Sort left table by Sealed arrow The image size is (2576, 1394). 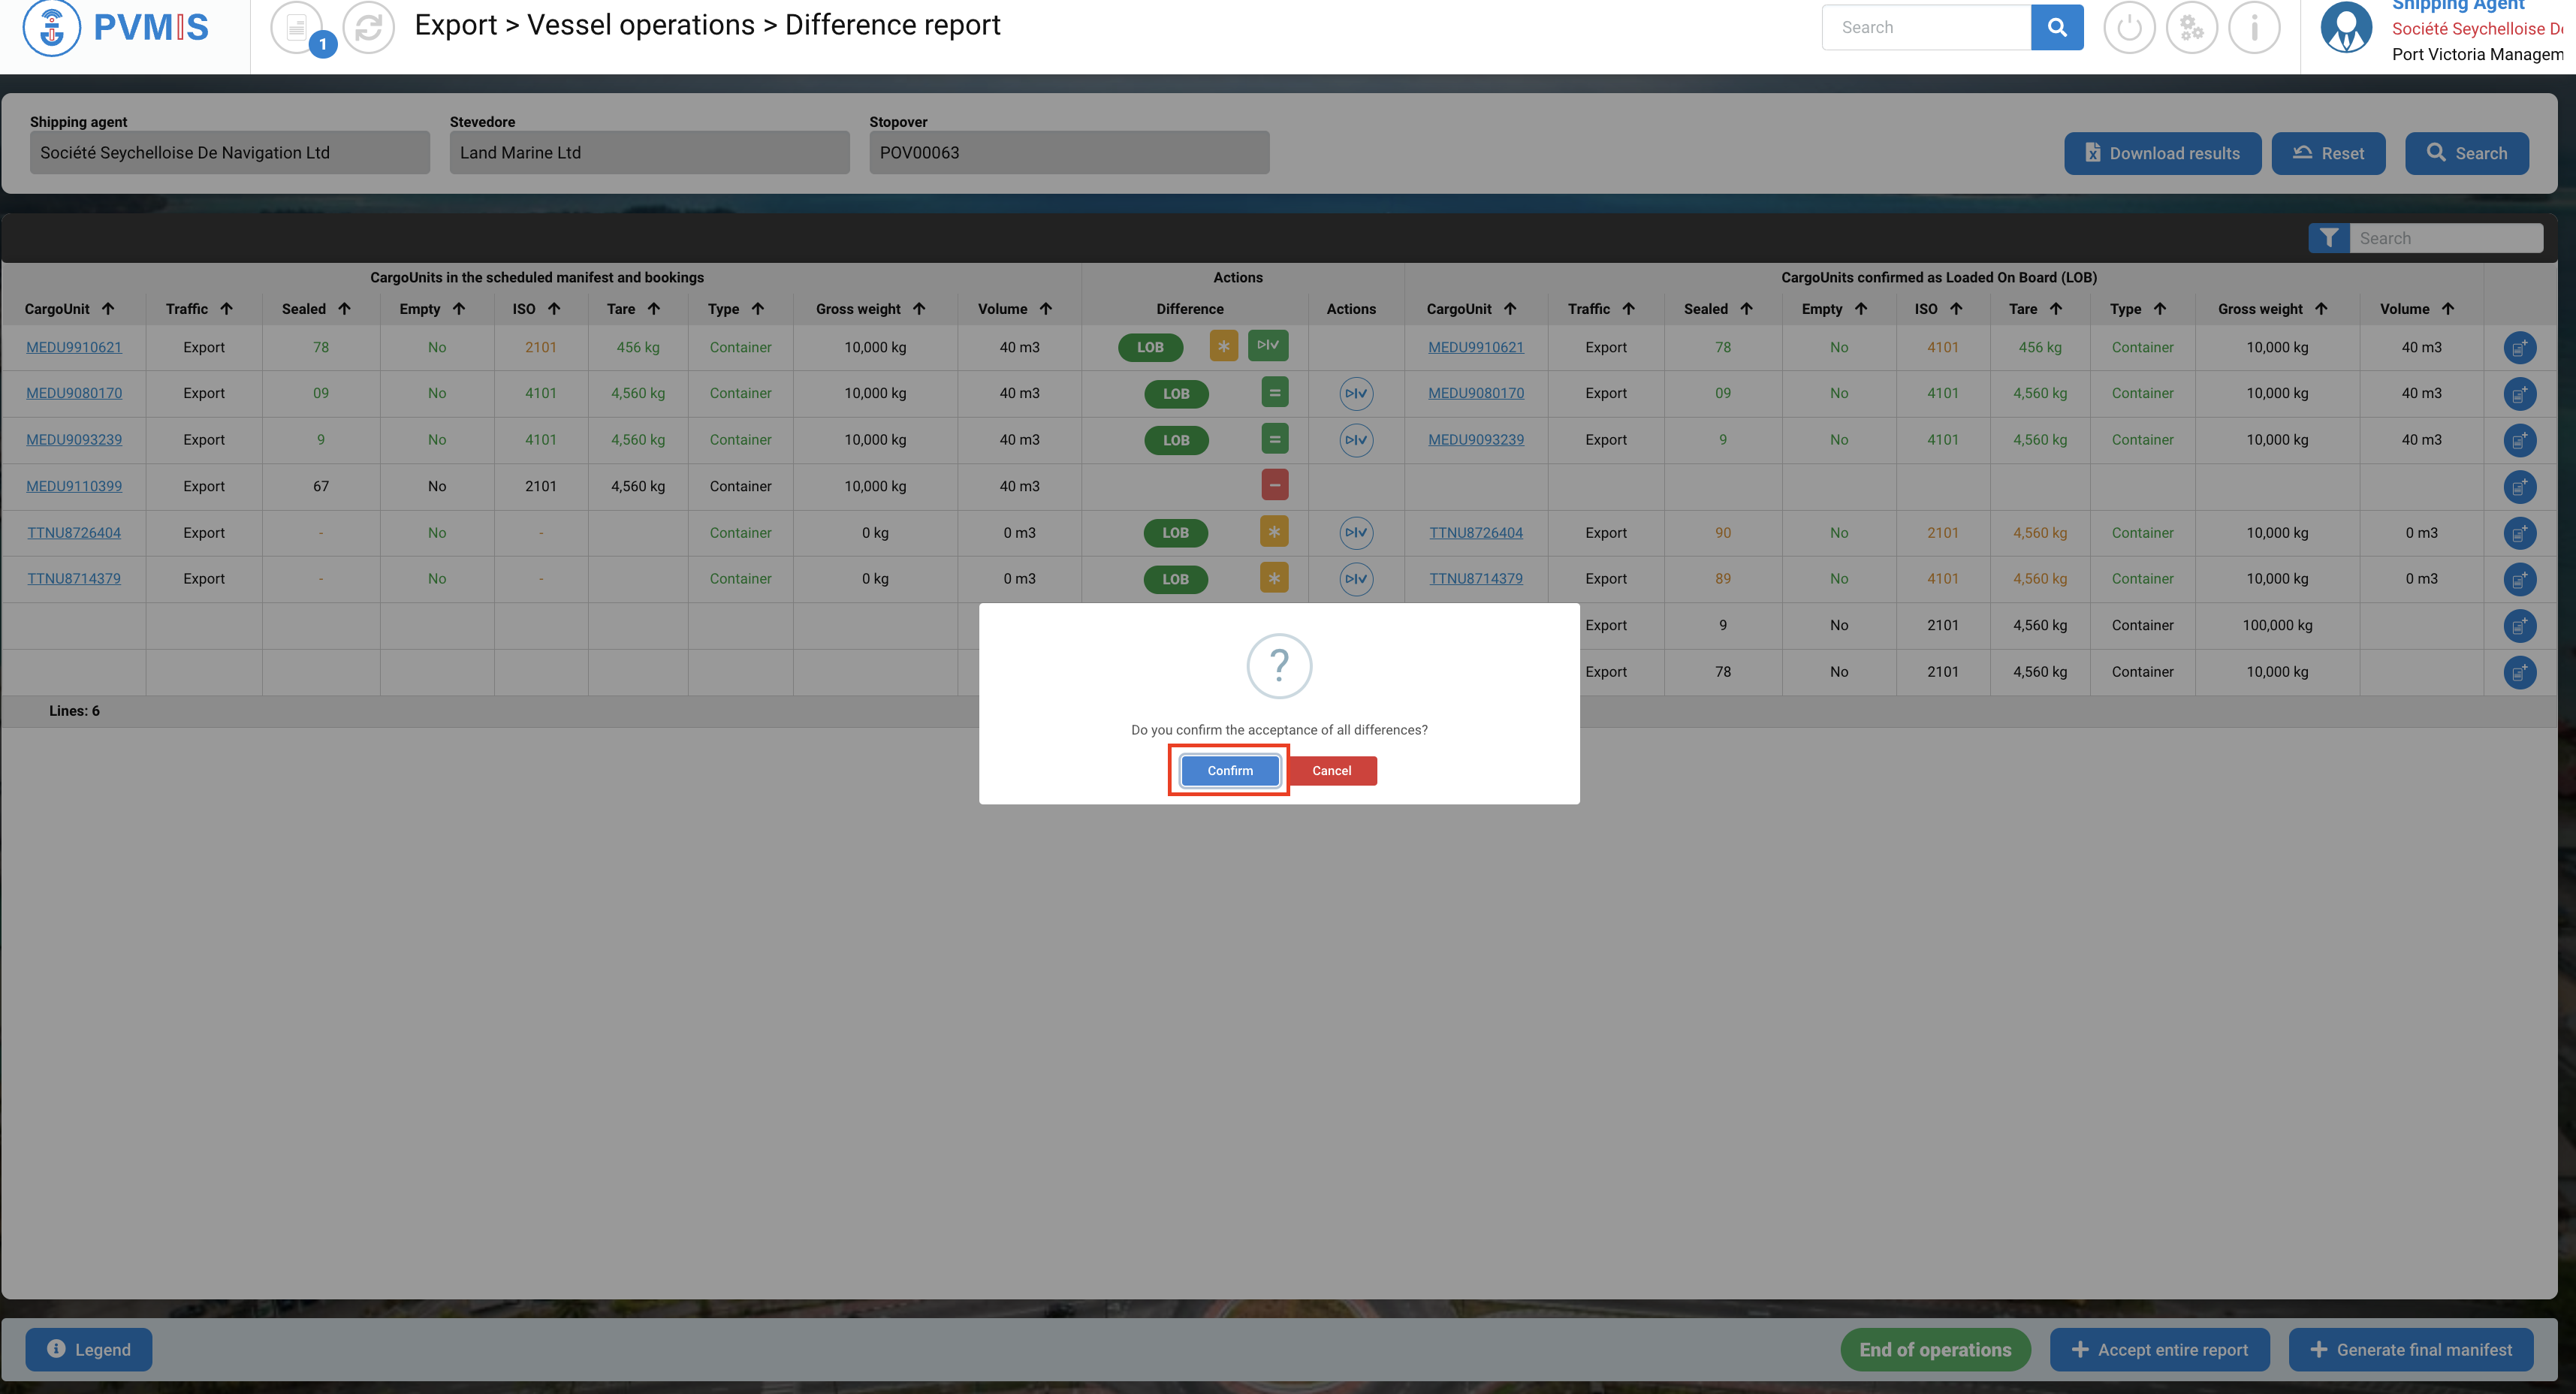click(344, 309)
